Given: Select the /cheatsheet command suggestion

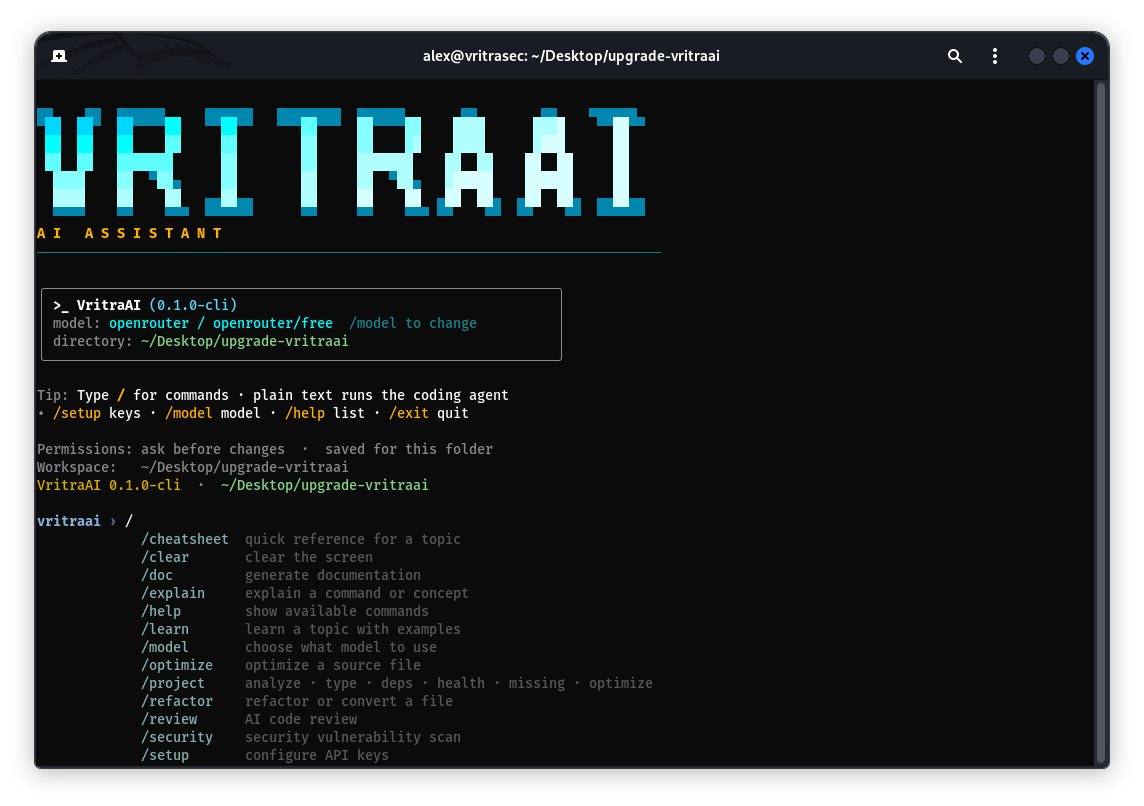Looking at the screenshot, I should pyautogui.click(x=185, y=539).
